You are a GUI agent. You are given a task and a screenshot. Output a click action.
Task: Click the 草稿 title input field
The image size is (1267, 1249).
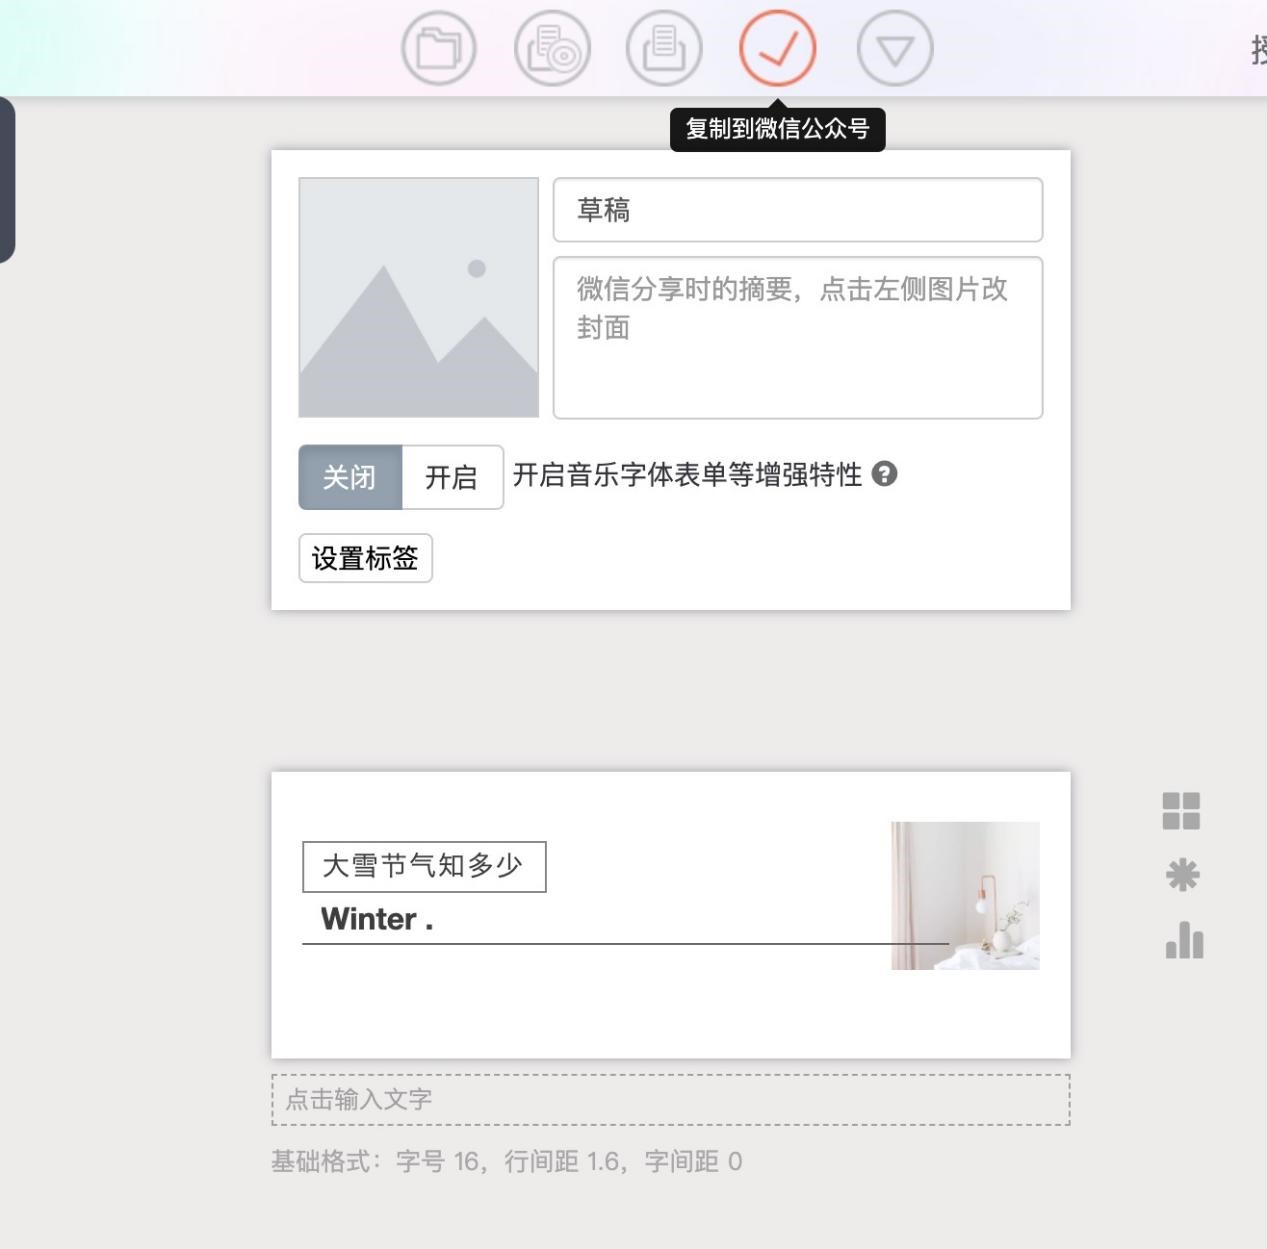click(x=798, y=210)
